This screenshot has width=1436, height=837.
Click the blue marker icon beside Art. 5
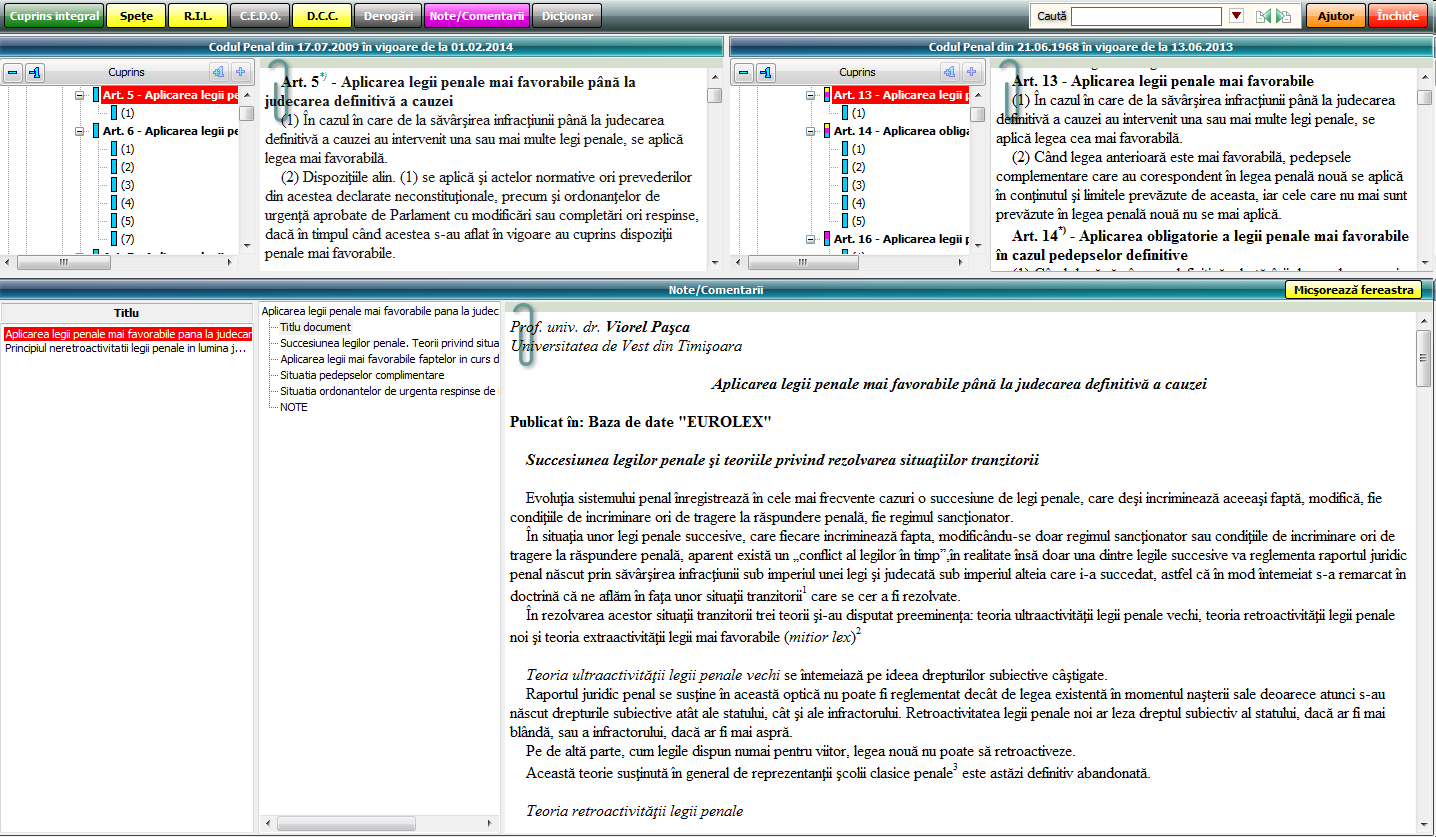97,95
